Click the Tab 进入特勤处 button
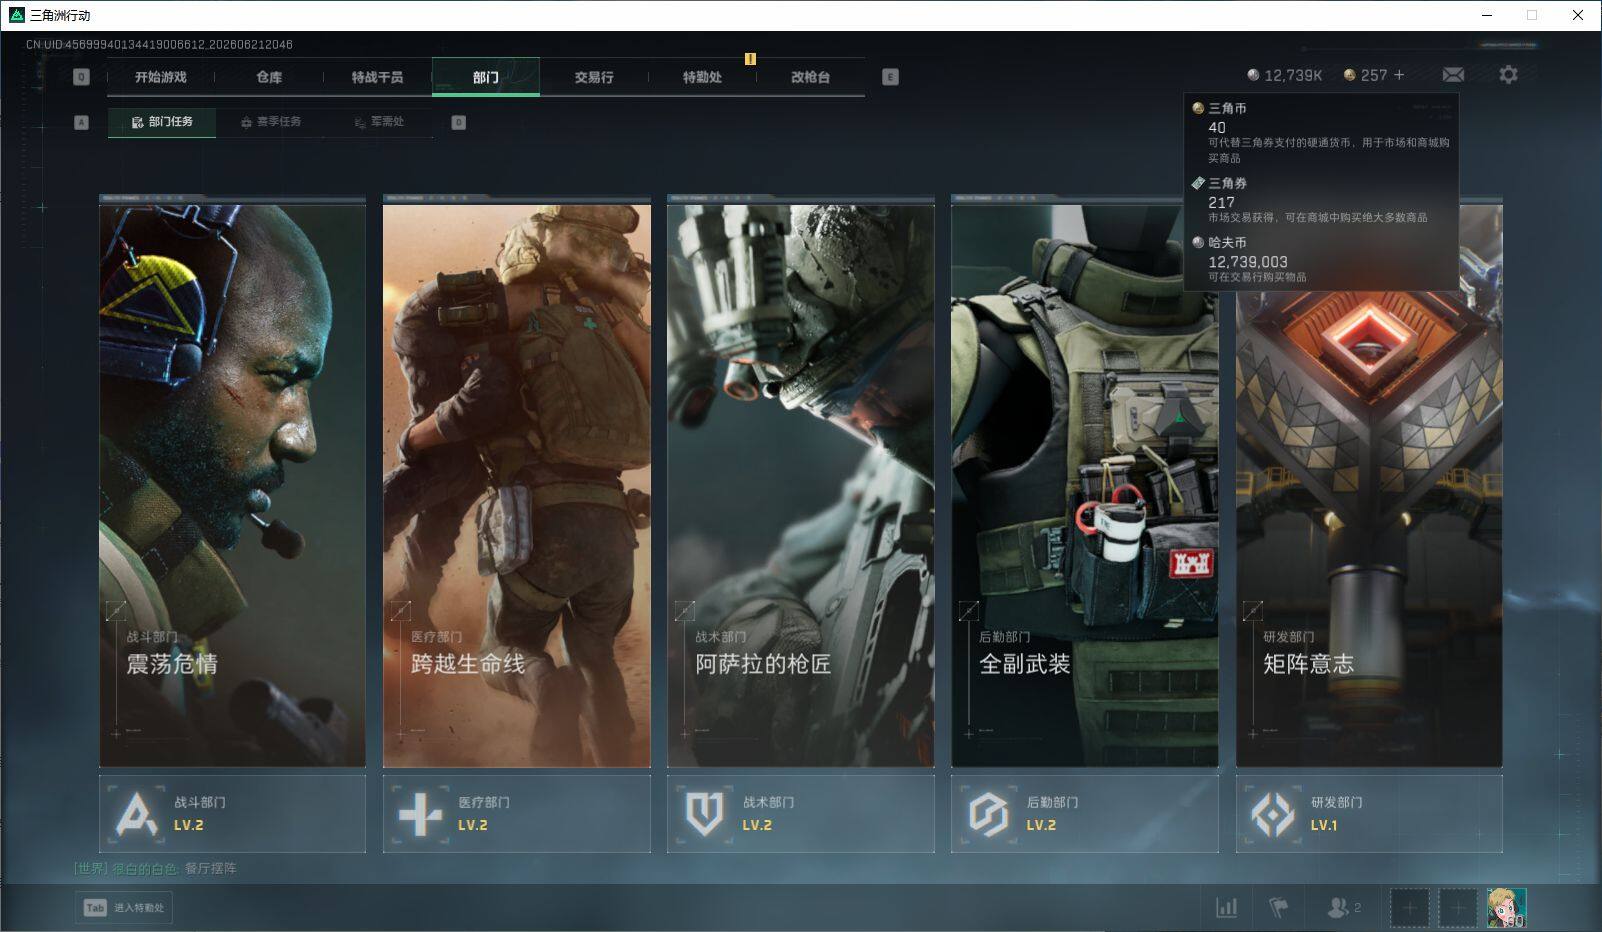Viewport: 1602px width, 932px height. coord(124,907)
